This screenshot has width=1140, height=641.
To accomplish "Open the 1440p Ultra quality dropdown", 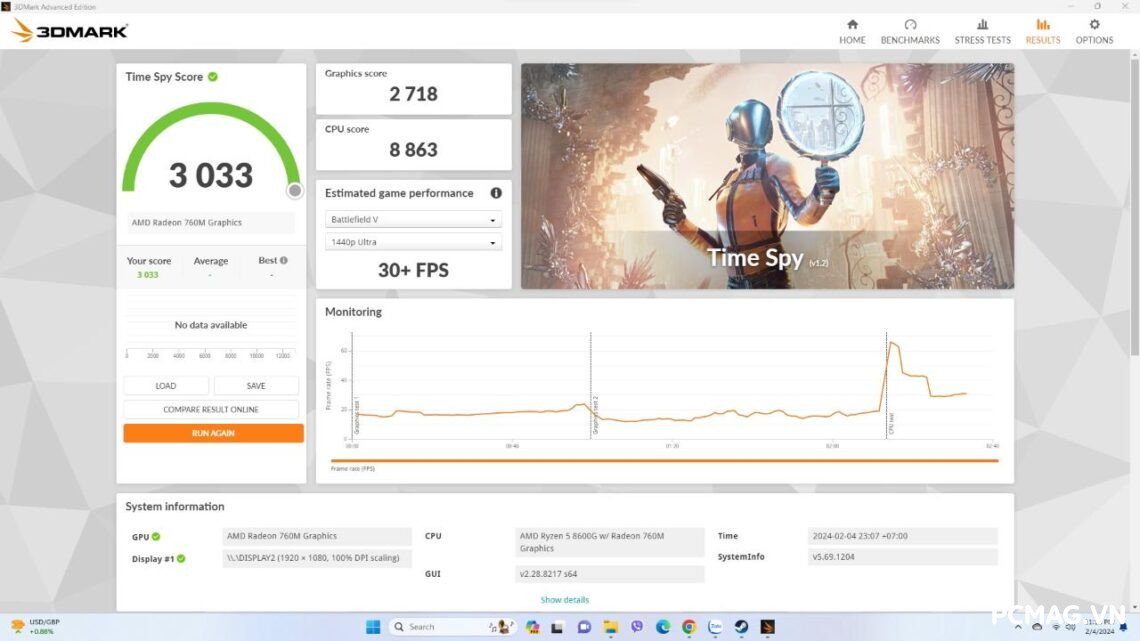I will click(x=412, y=241).
